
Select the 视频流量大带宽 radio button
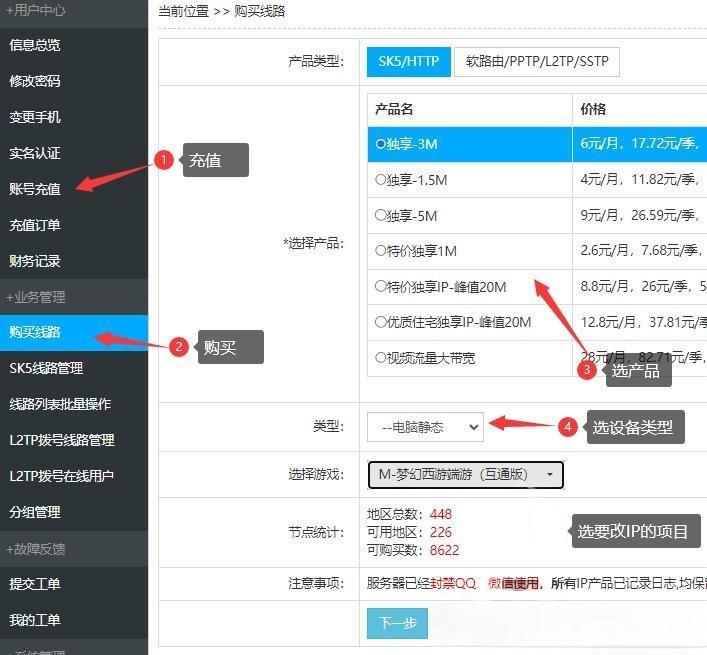pos(380,358)
